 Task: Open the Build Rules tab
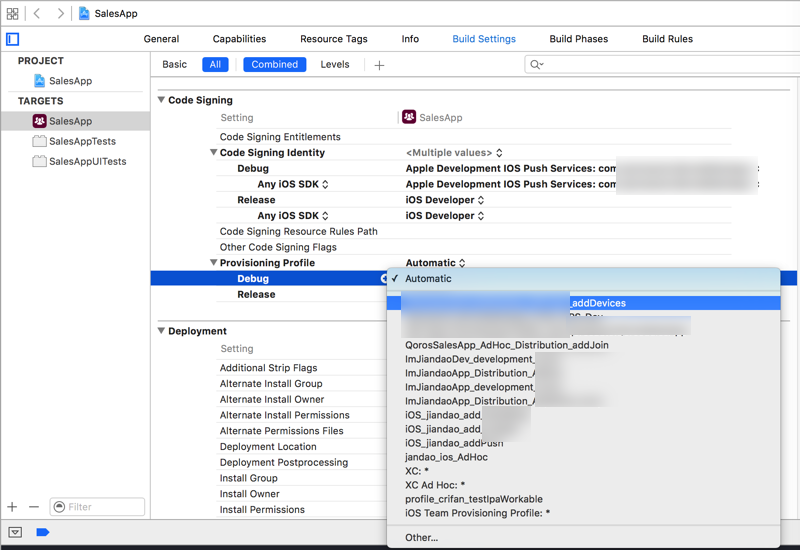[x=667, y=39]
